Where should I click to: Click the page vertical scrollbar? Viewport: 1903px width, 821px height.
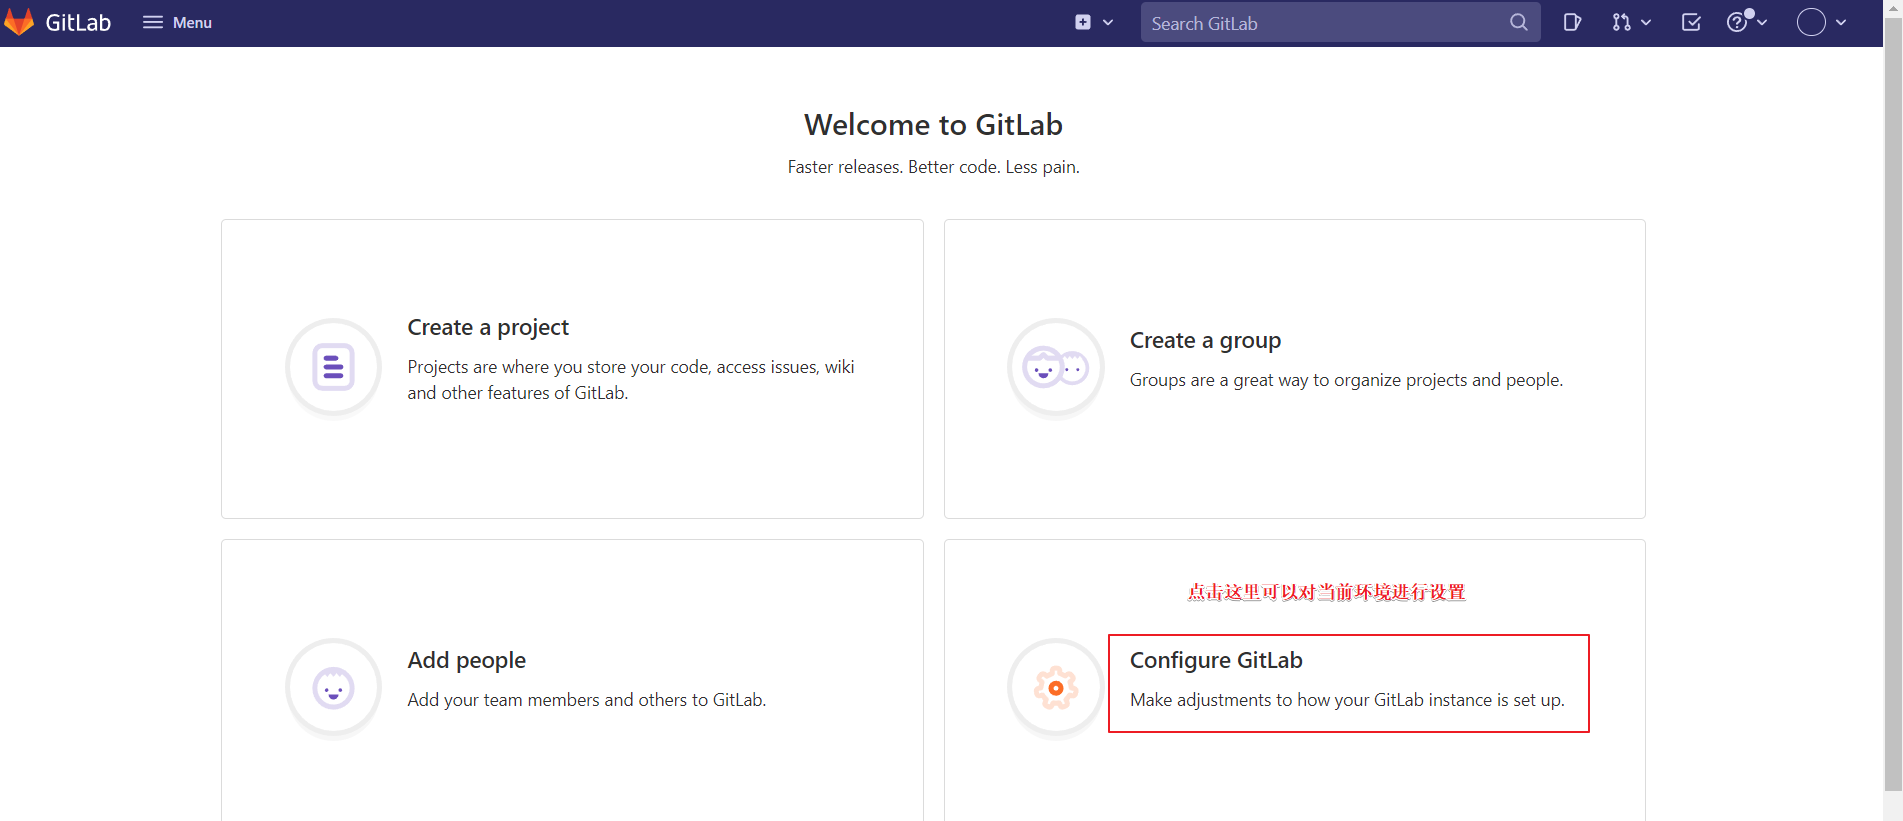click(1892, 400)
